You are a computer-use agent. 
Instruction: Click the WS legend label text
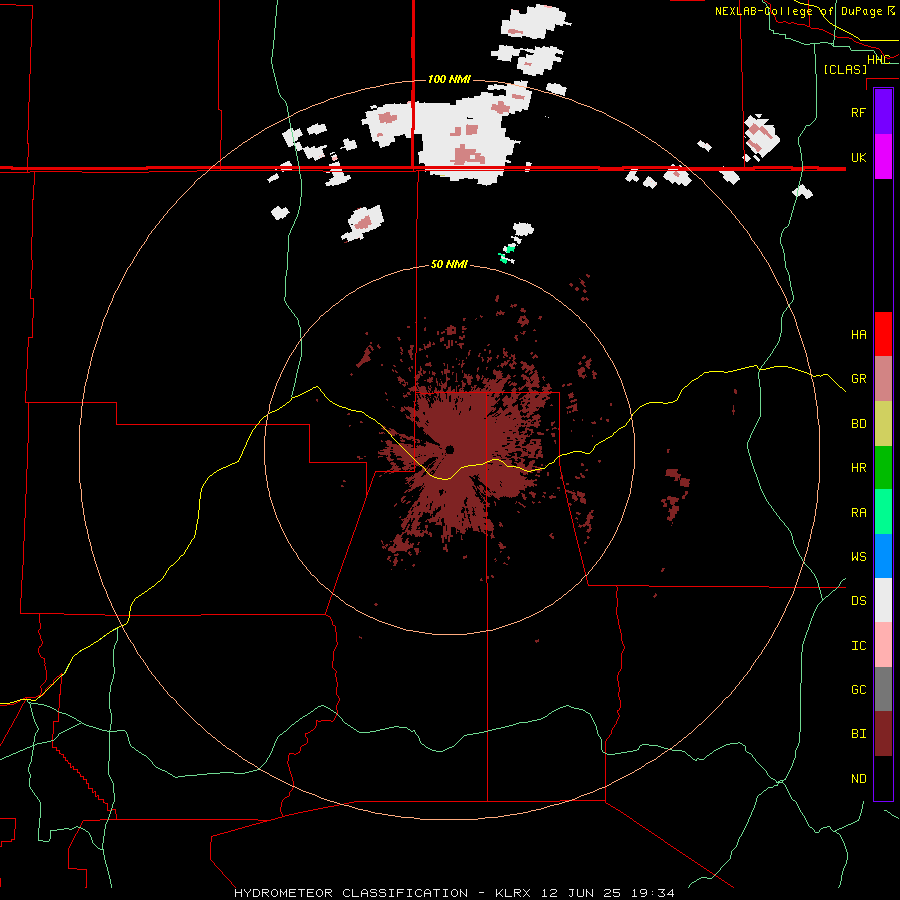point(858,557)
